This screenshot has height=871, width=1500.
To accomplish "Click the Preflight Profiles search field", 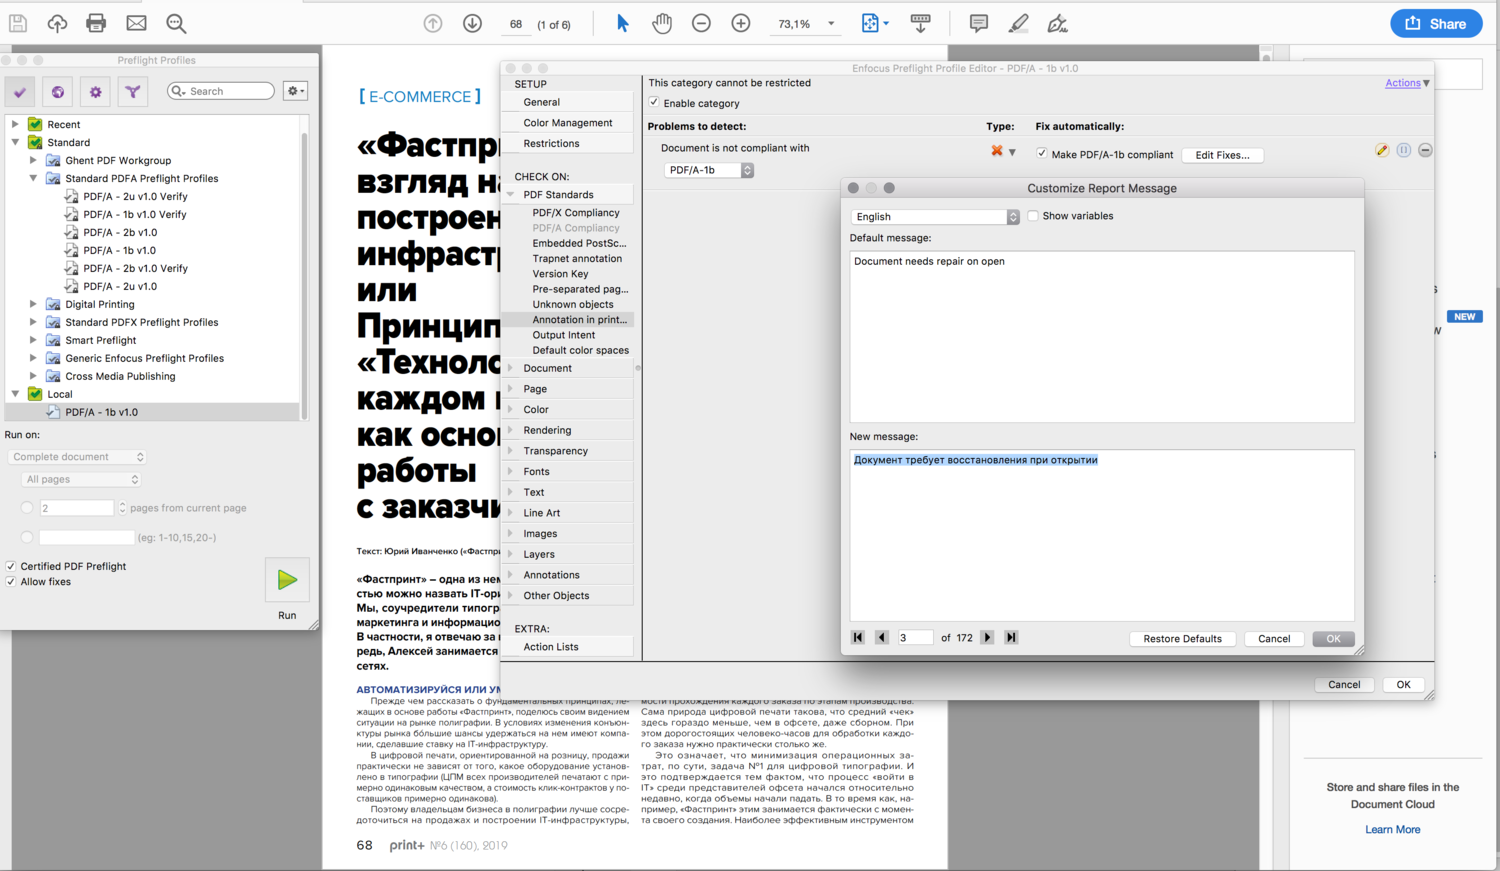I will coord(221,91).
